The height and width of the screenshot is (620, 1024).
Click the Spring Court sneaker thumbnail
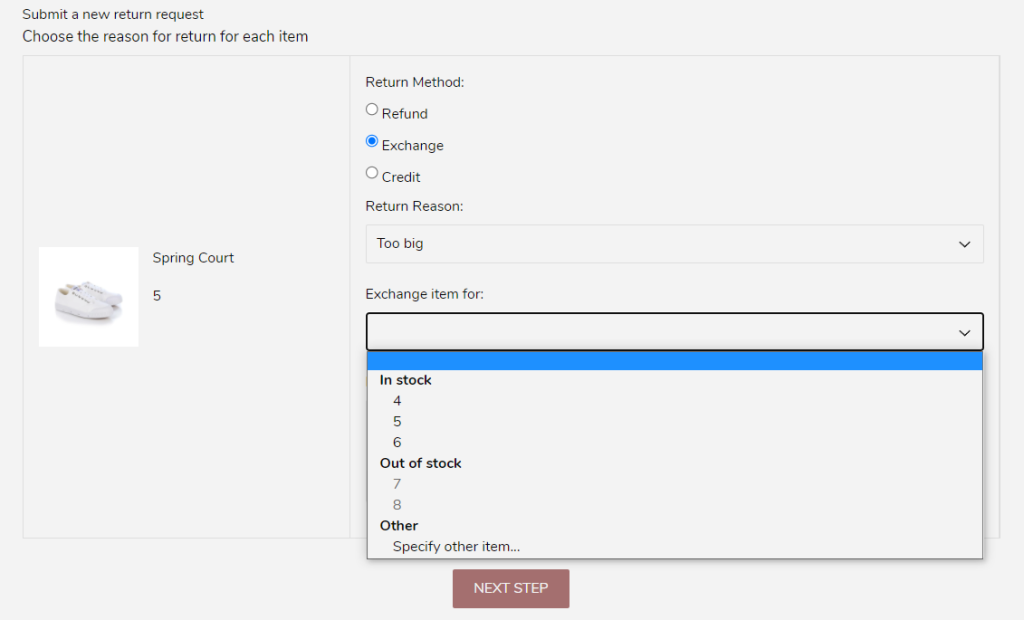coord(89,297)
